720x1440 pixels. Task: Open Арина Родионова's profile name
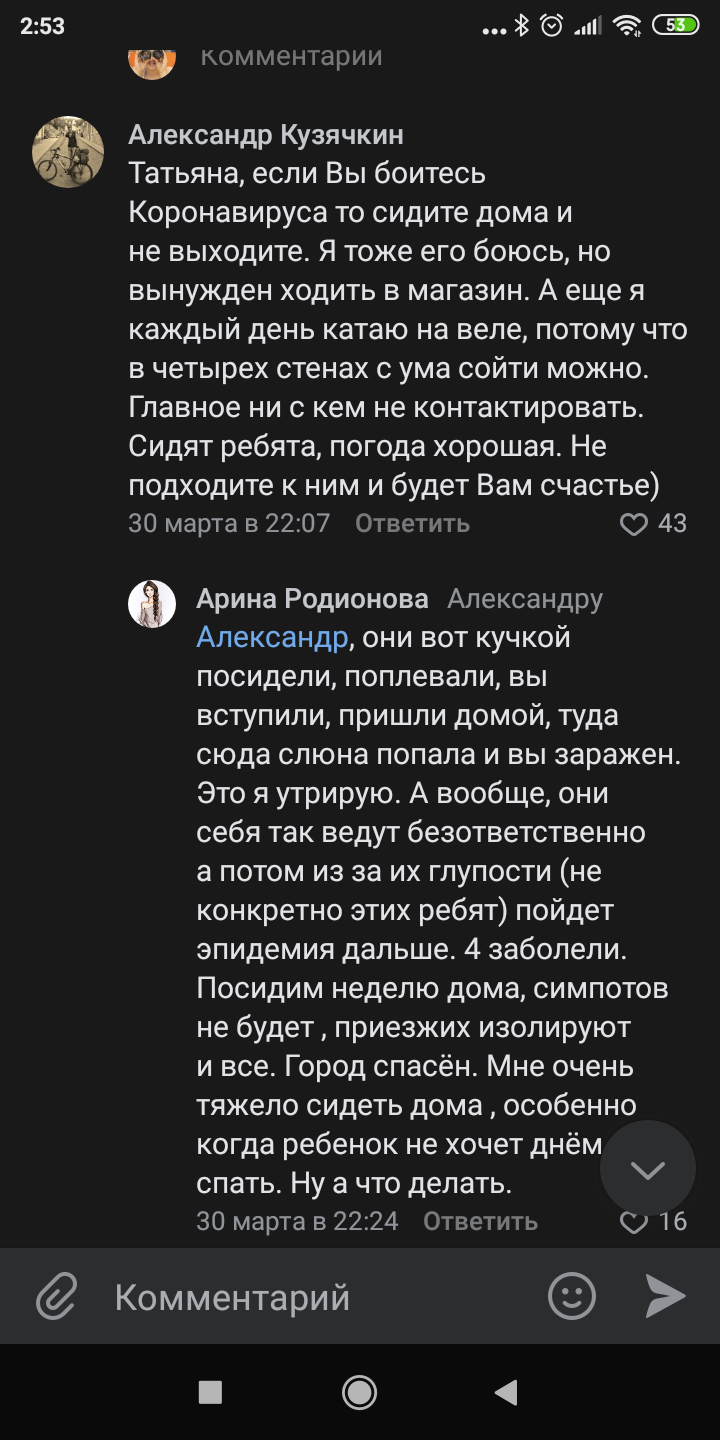coord(312,599)
